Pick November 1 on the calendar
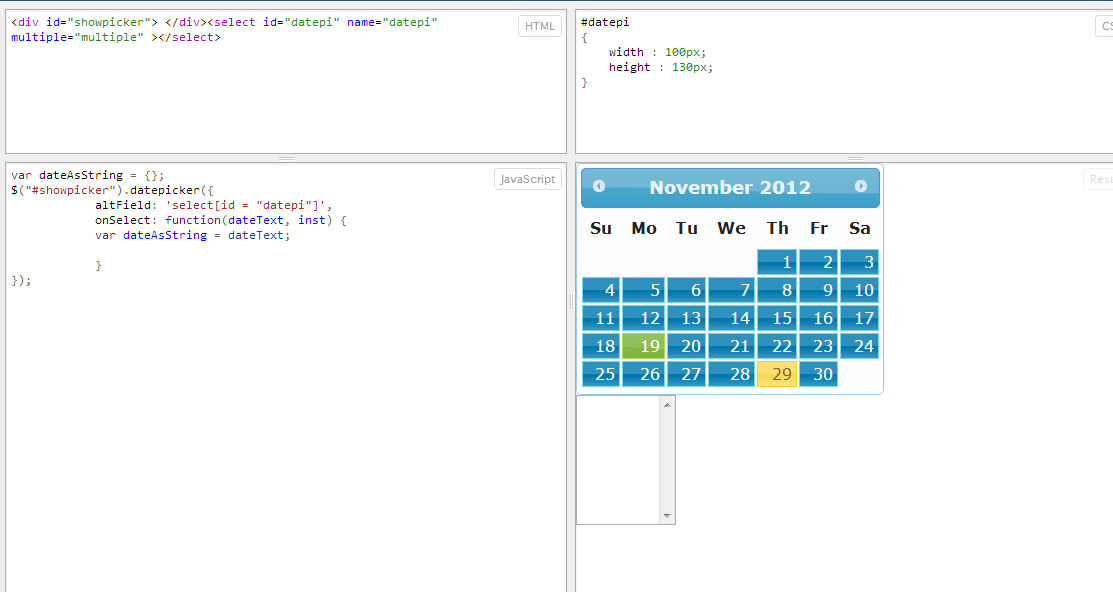This screenshot has width=1113, height=592. point(777,261)
